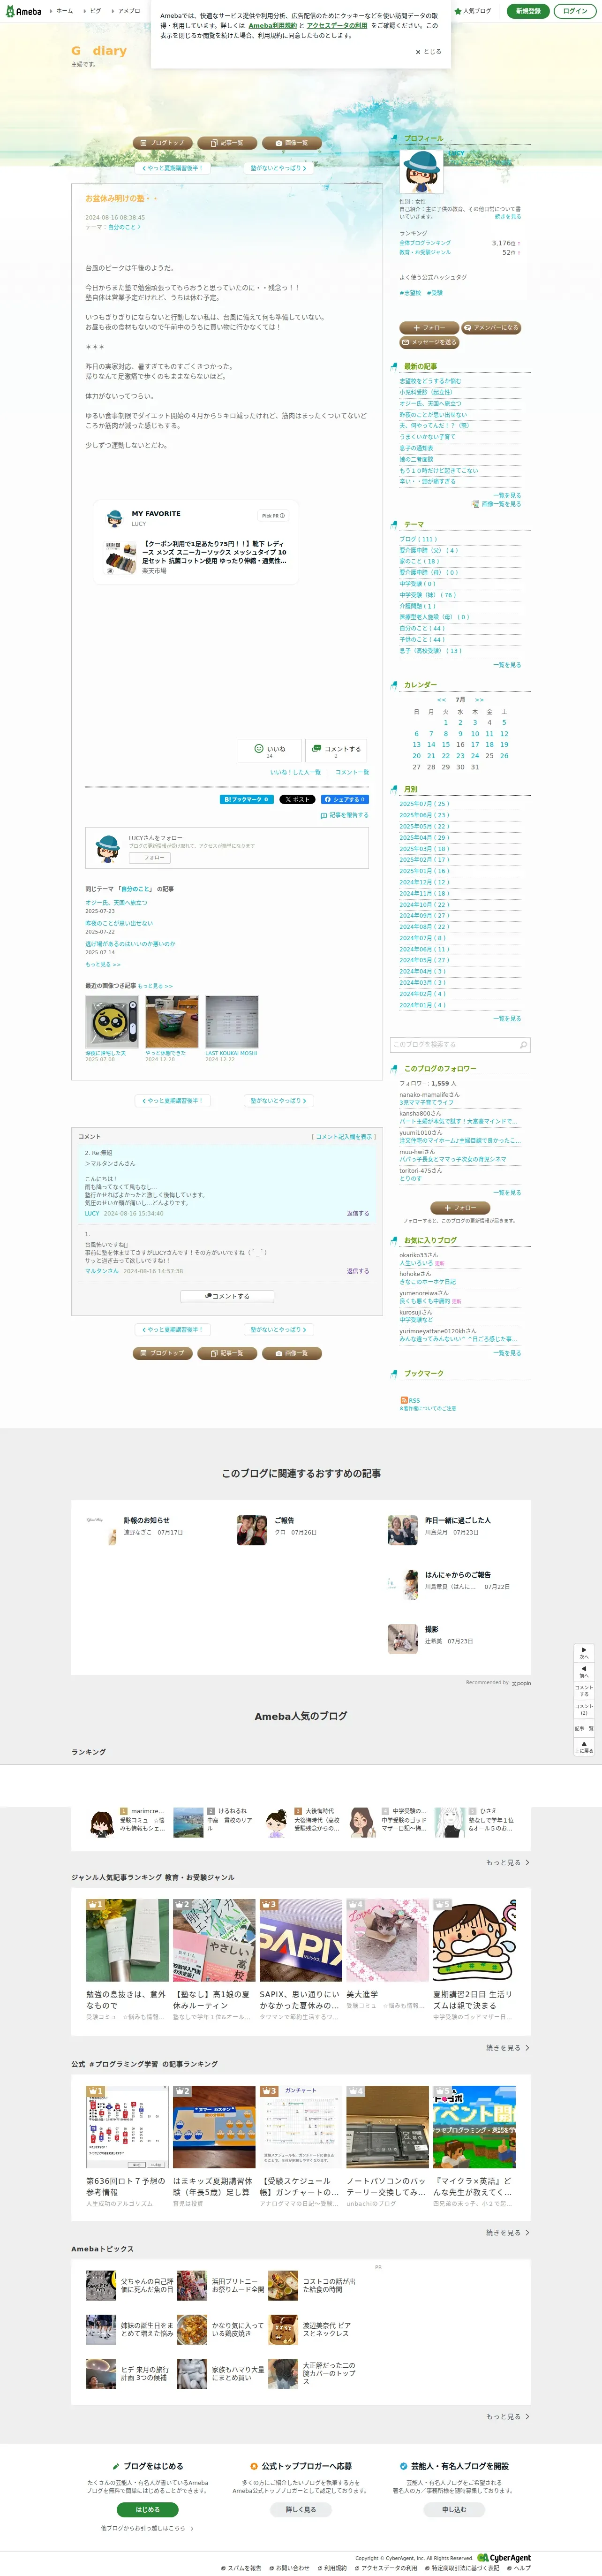
Task: Open theme 中学受験（娘） ( 76 )
Action: (427, 595)
